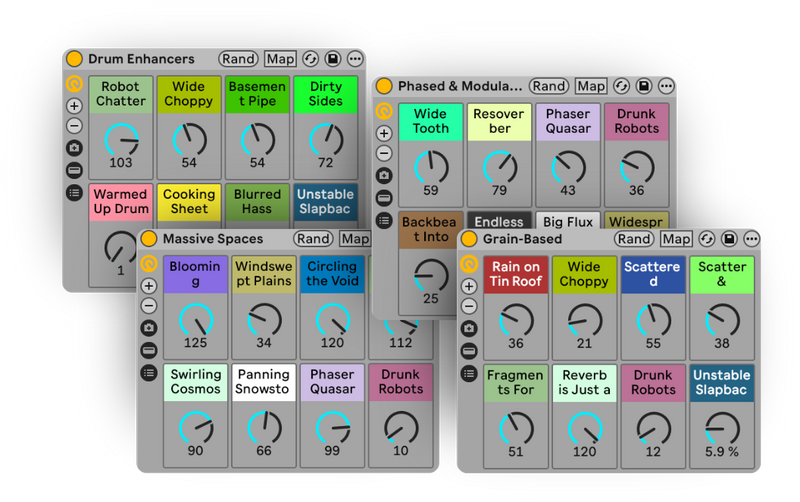Click the plus icon in Drum Enhancers sidebar
The image size is (800, 502).
[x=74, y=105]
